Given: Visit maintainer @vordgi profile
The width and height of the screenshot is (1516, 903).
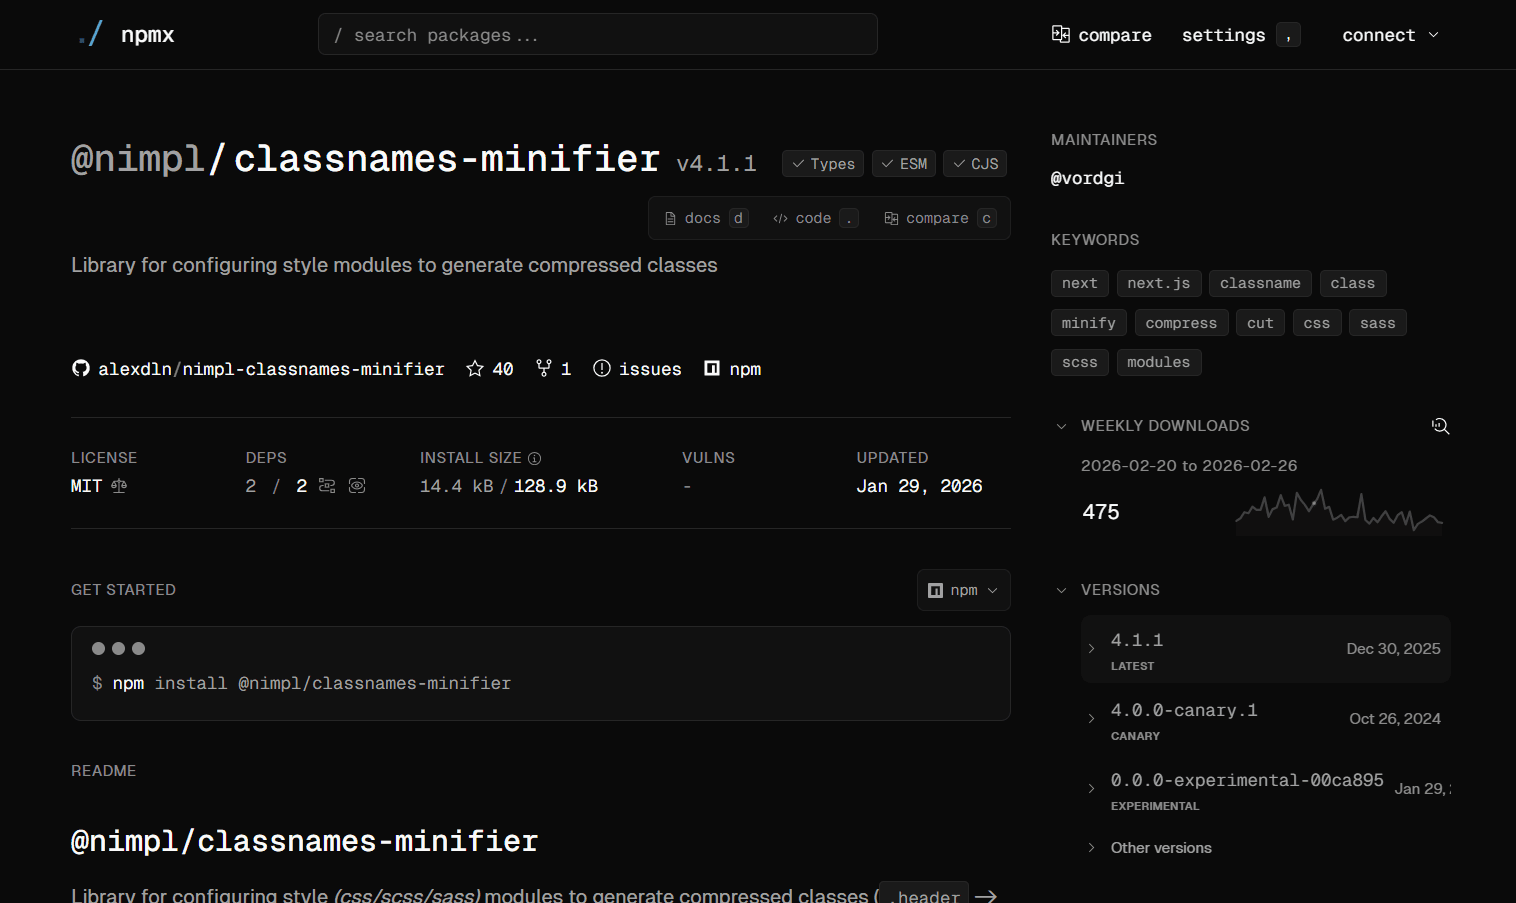Looking at the screenshot, I should [1087, 178].
